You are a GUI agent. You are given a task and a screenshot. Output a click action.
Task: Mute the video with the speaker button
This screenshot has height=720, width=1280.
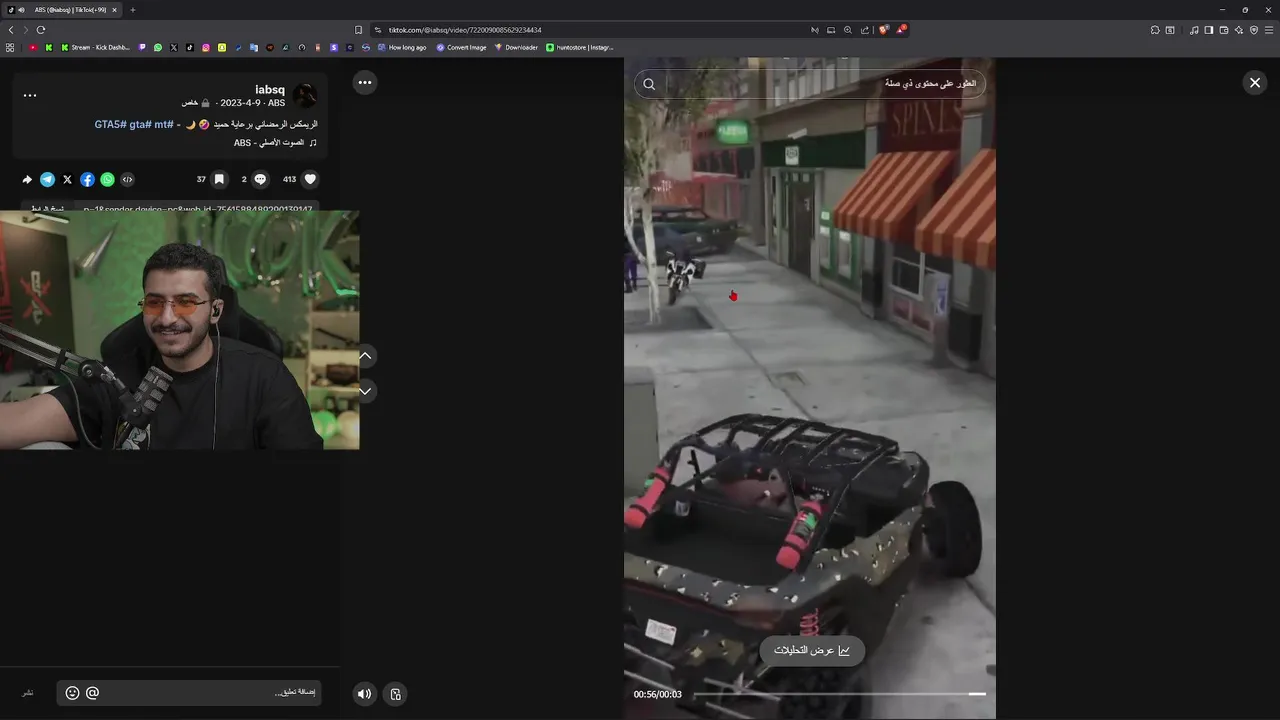click(x=365, y=694)
